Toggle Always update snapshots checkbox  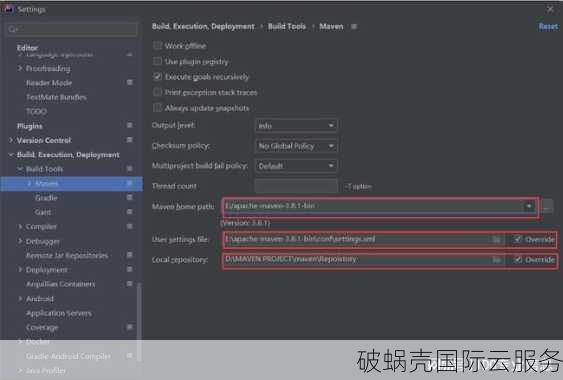(x=157, y=108)
